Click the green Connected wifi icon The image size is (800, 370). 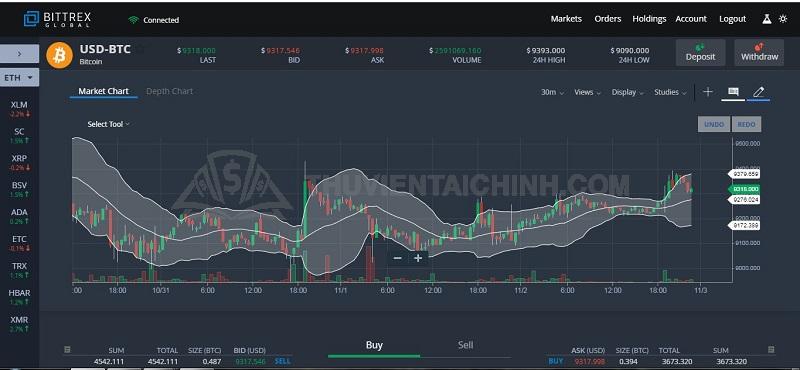(134, 20)
